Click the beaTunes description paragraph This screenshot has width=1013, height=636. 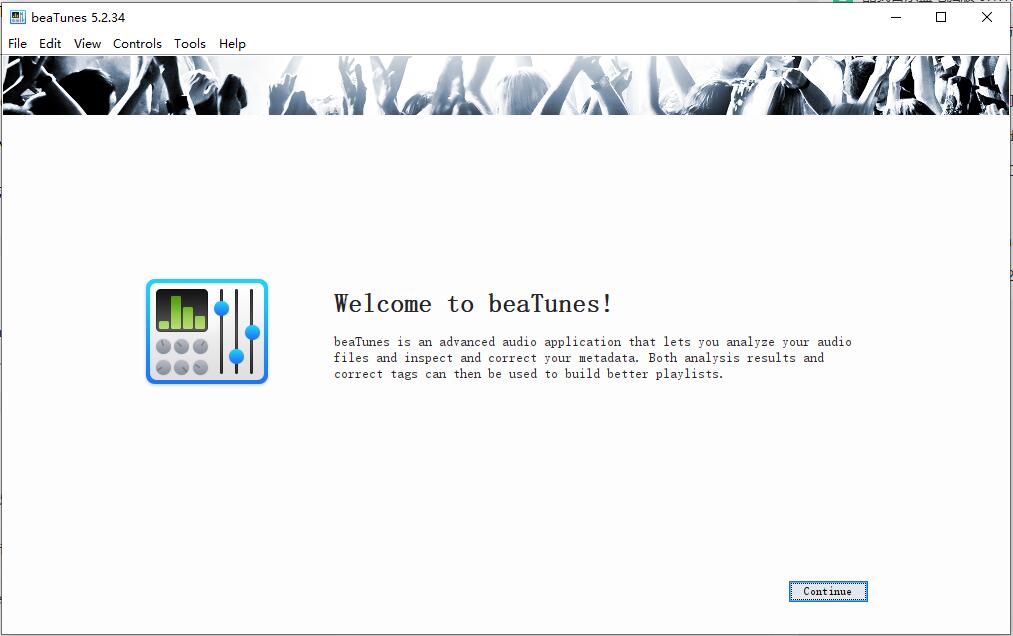tap(592, 358)
